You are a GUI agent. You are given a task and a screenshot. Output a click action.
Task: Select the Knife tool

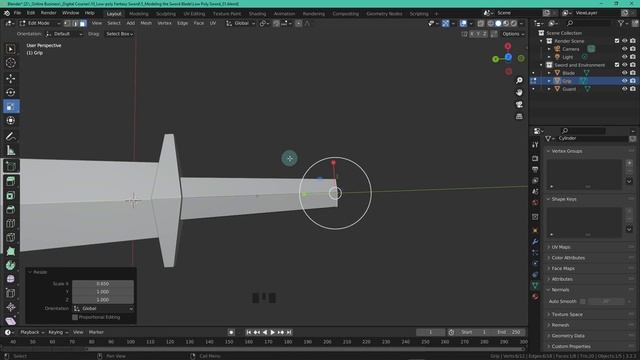tap(11, 238)
